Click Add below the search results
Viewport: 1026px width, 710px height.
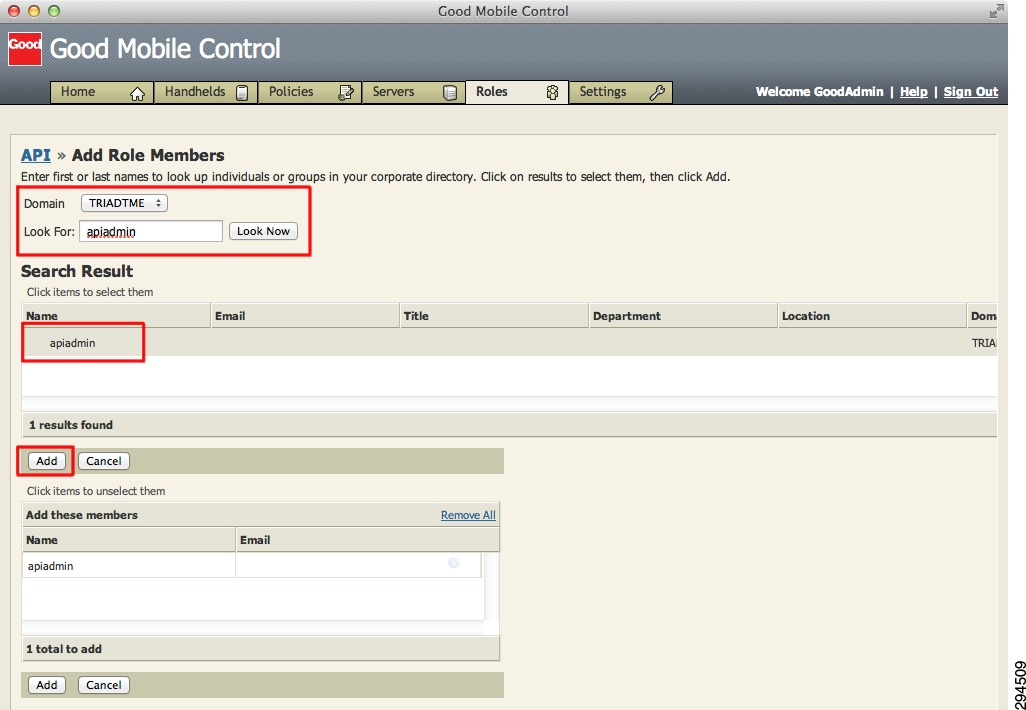point(46,461)
